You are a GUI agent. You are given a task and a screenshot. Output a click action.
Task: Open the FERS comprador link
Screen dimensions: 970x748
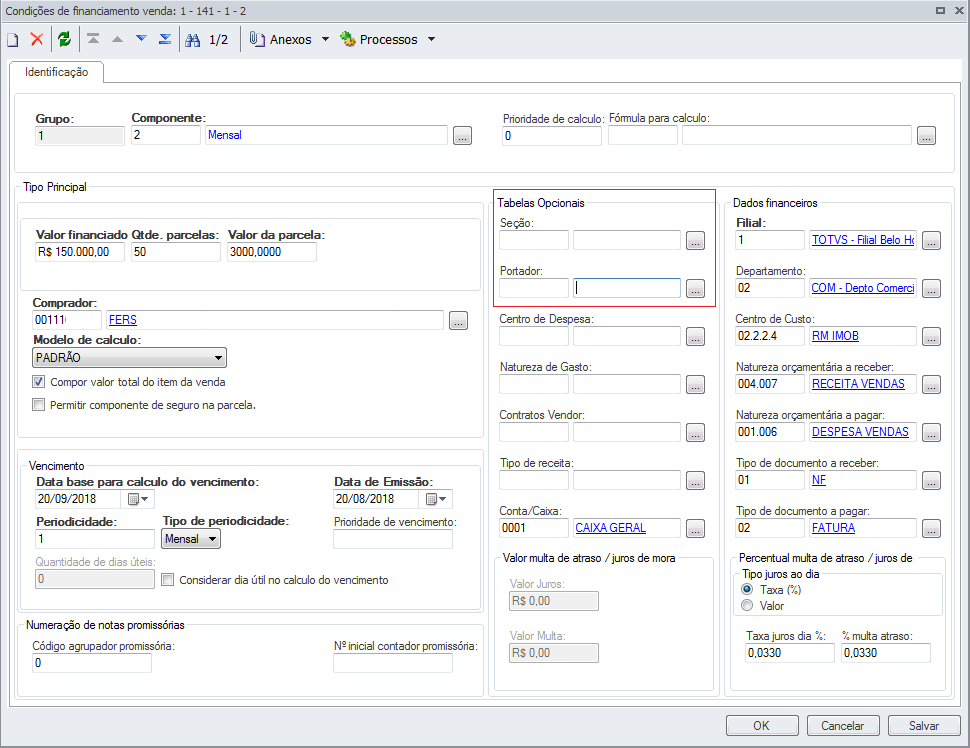pos(122,320)
